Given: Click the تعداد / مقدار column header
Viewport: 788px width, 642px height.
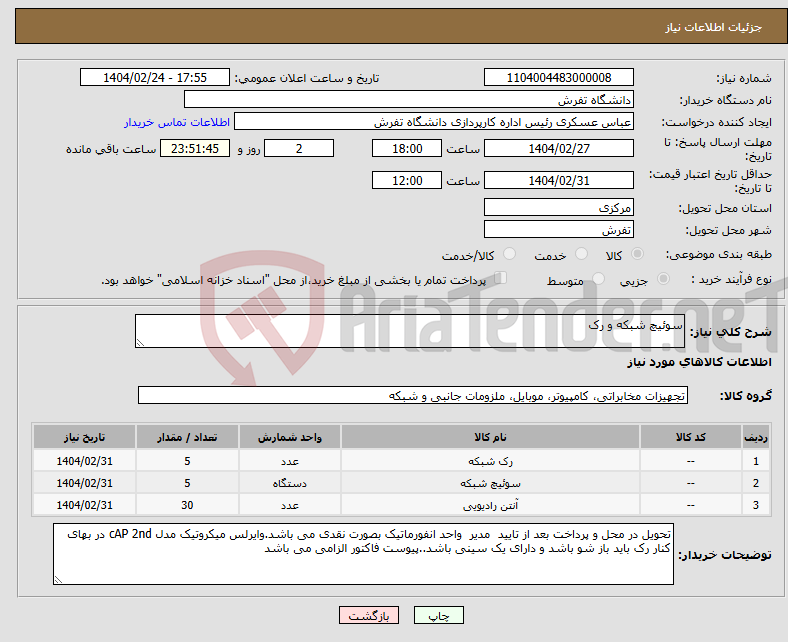Looking at the screenshot, I should coord(187,437).
